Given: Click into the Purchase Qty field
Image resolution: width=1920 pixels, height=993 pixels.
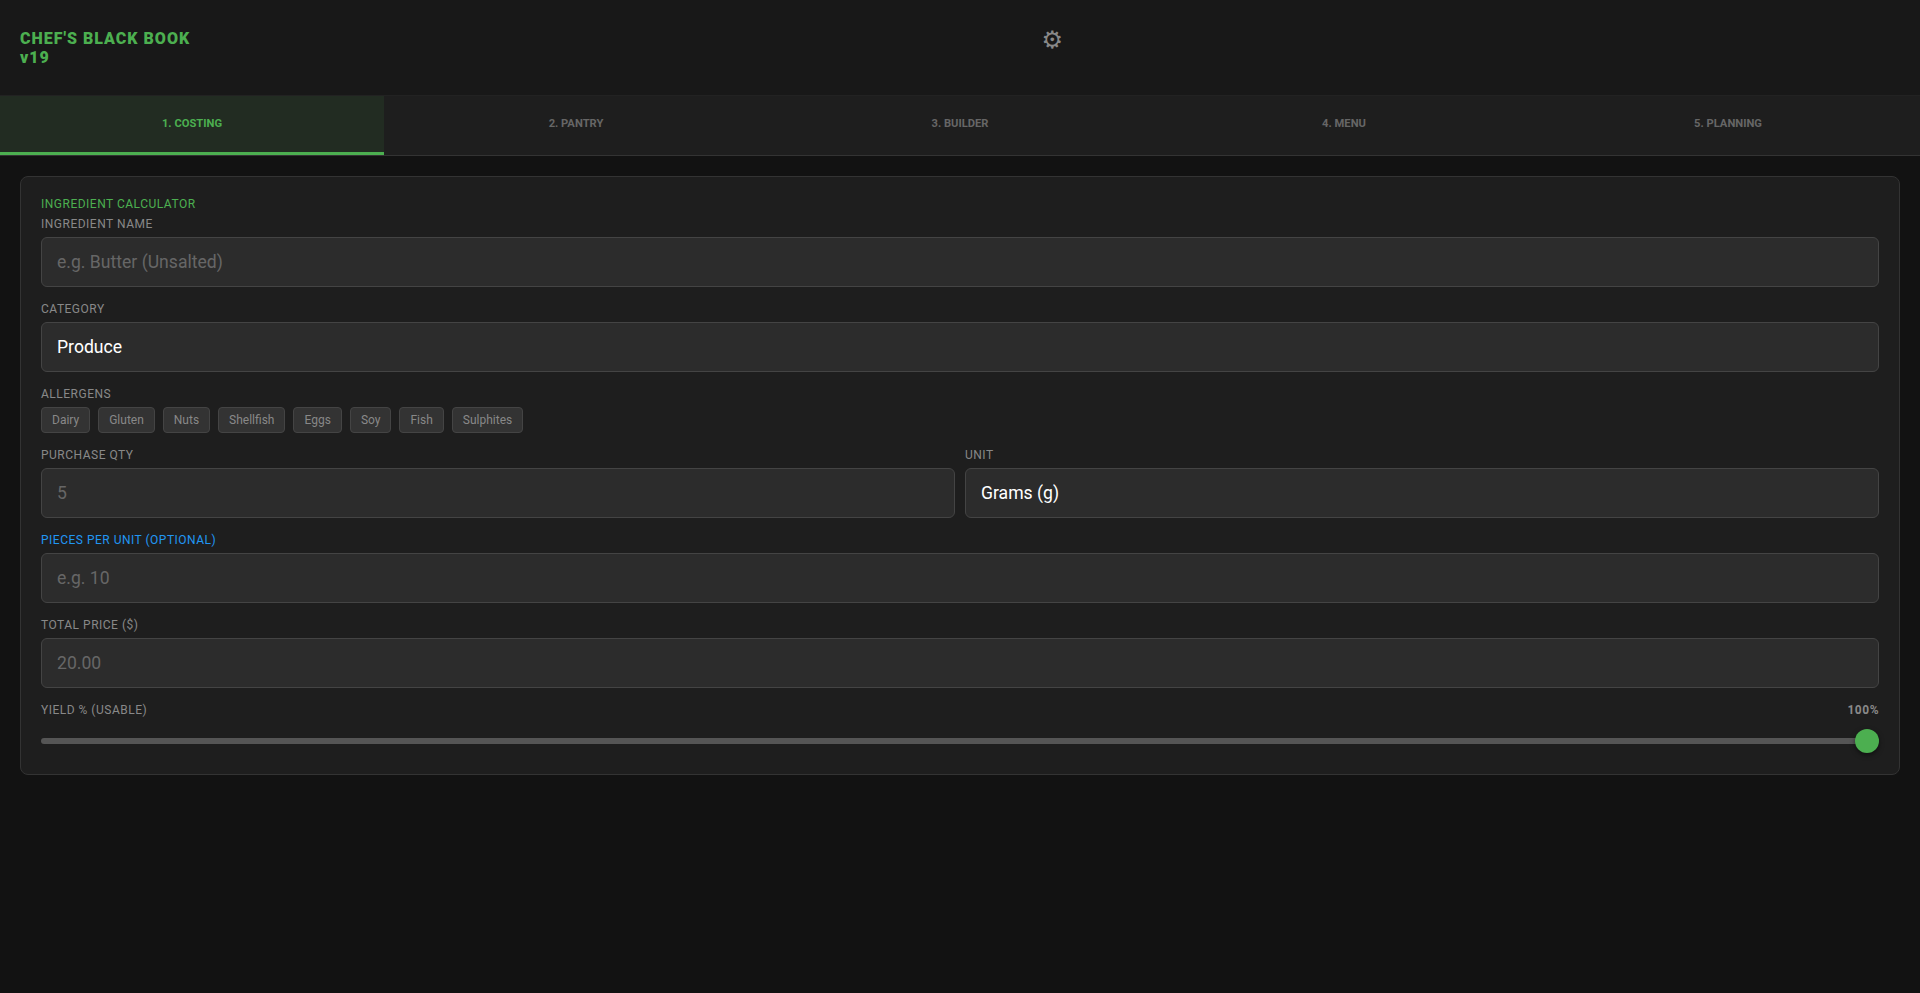Looking at the screenshot, I should (x=498, y=493).
